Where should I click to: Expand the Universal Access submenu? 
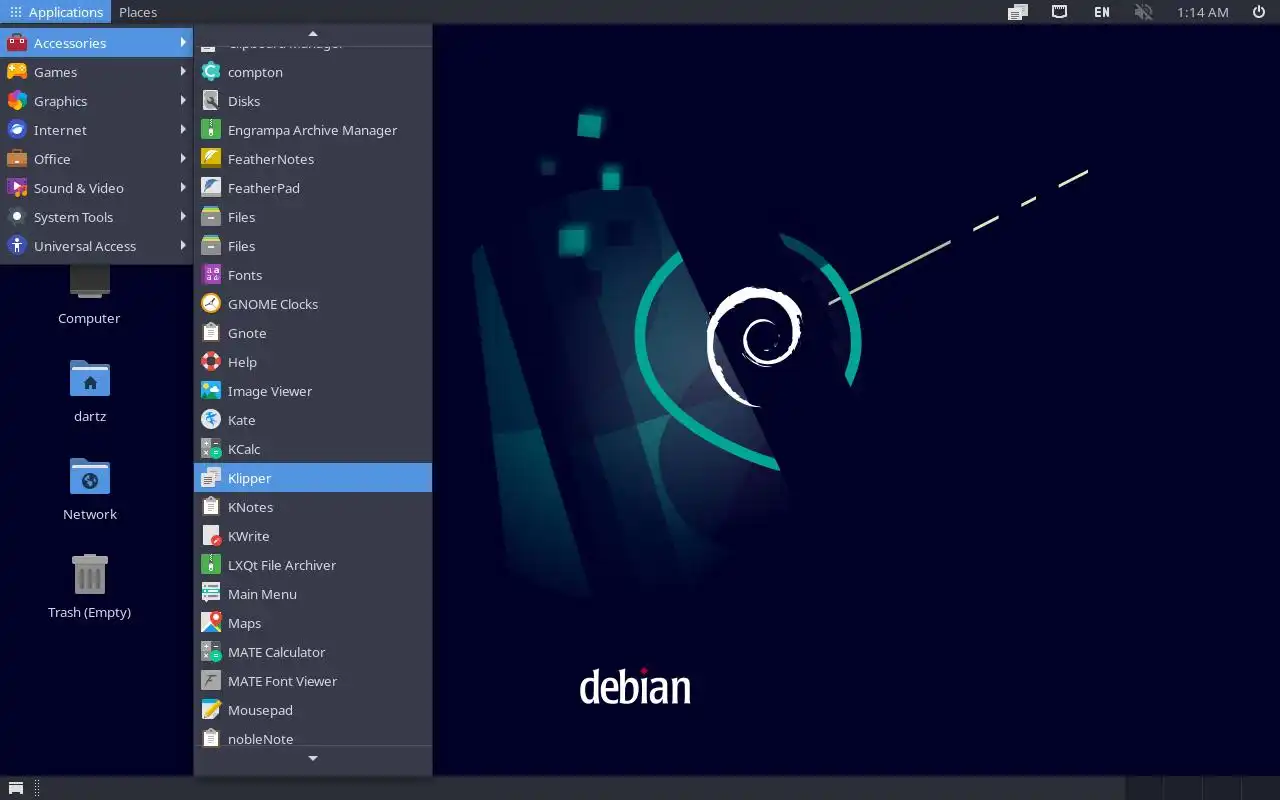(96, 246)
